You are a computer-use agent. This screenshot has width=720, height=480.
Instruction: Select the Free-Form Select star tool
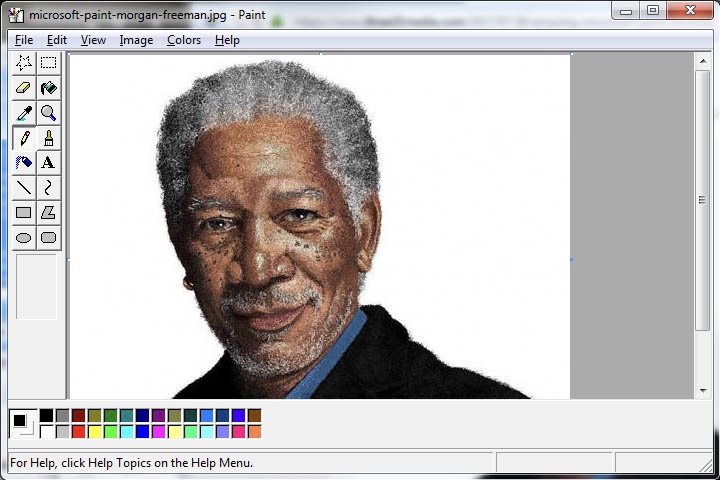(x=24, y=63)
